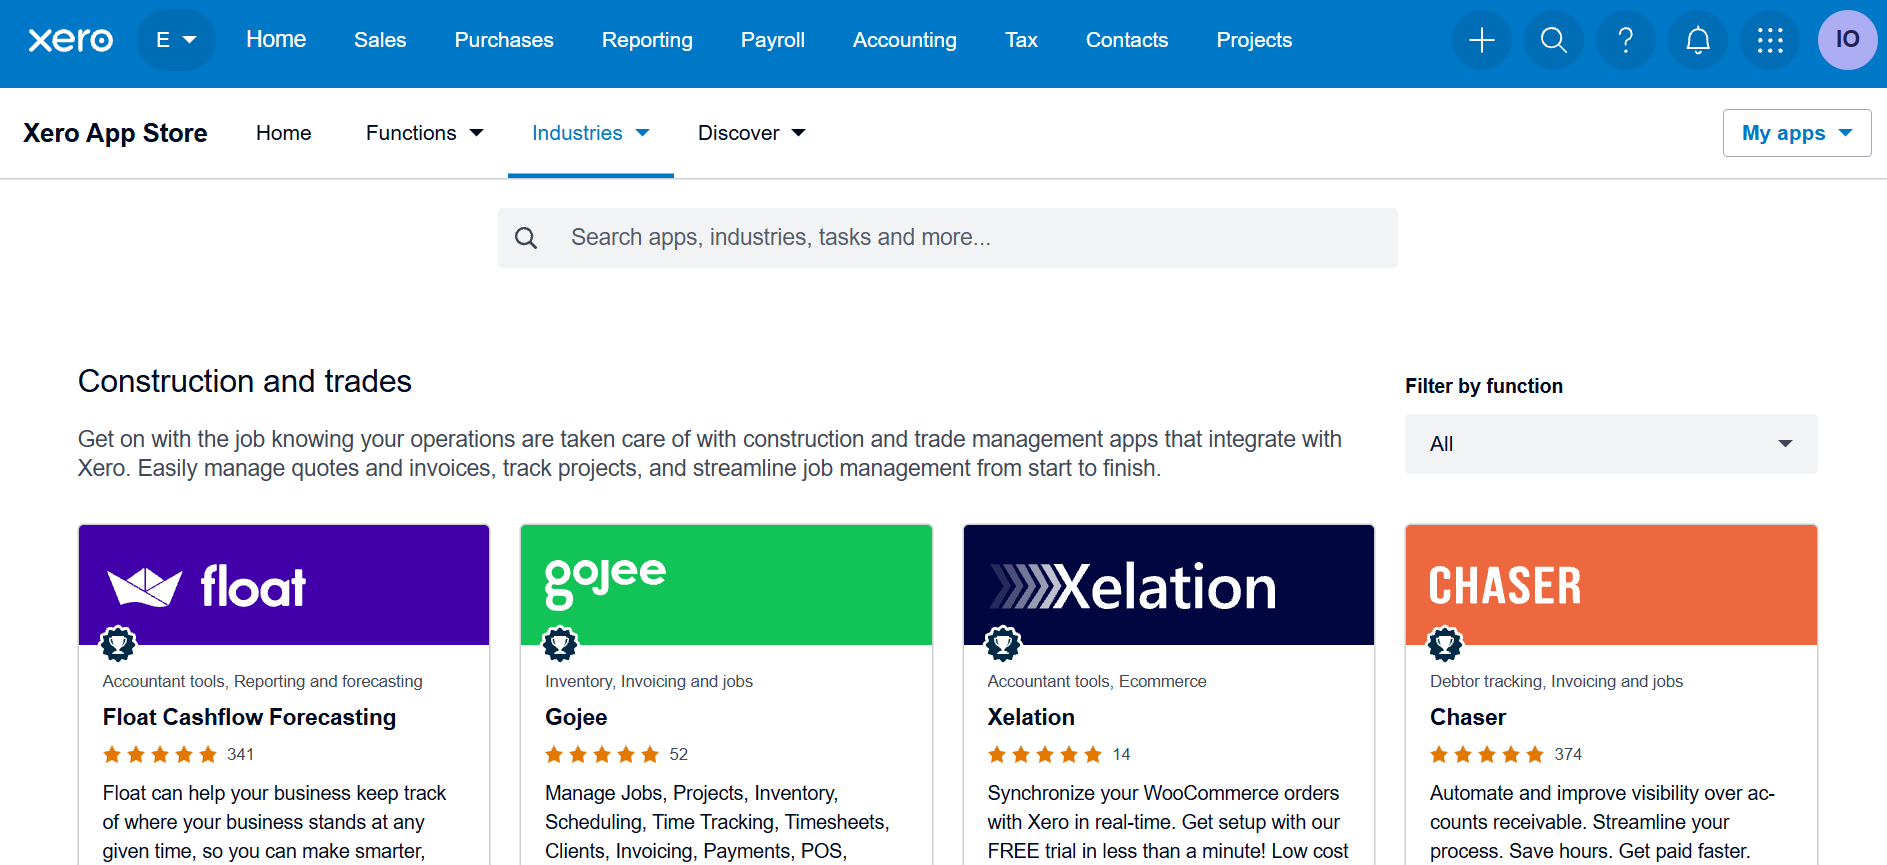Go to Home in the top navigation

276,40
